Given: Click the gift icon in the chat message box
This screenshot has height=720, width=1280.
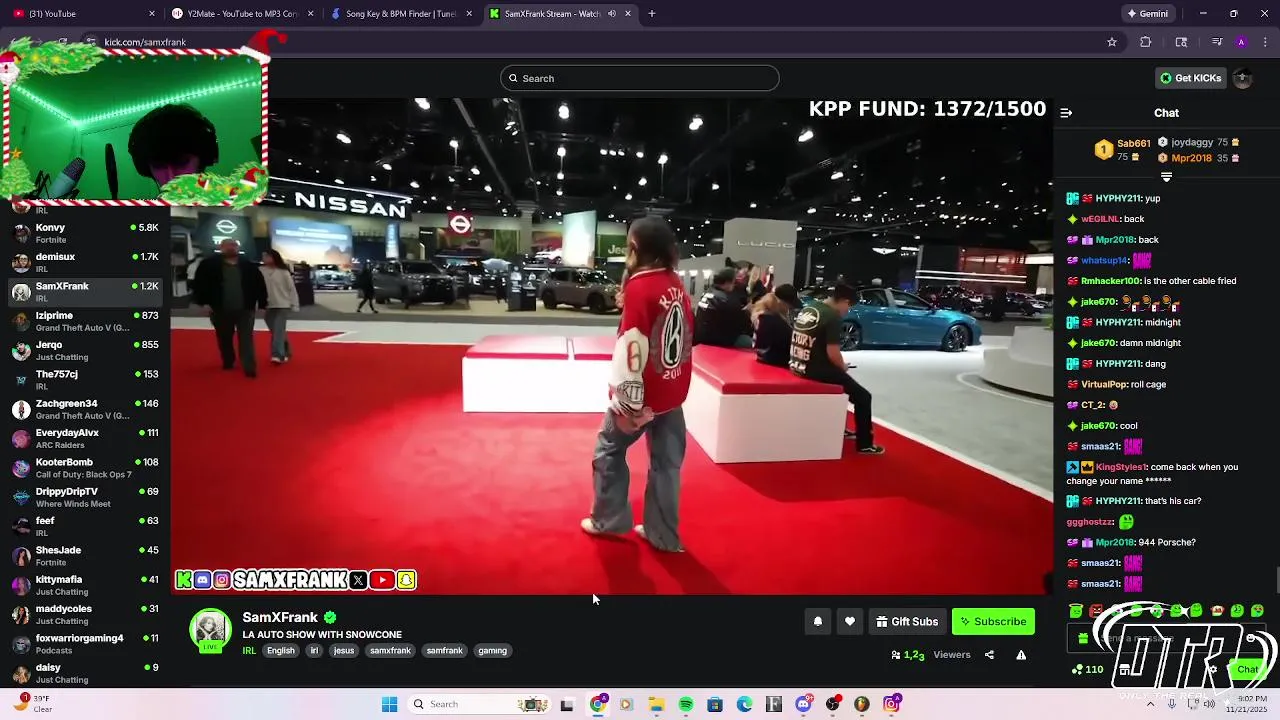Looking at the screenshot, I should 1083,638.
